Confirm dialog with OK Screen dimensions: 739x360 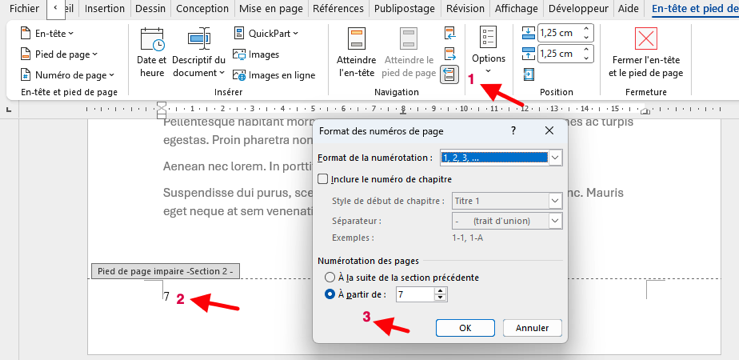tap(465, 328)
